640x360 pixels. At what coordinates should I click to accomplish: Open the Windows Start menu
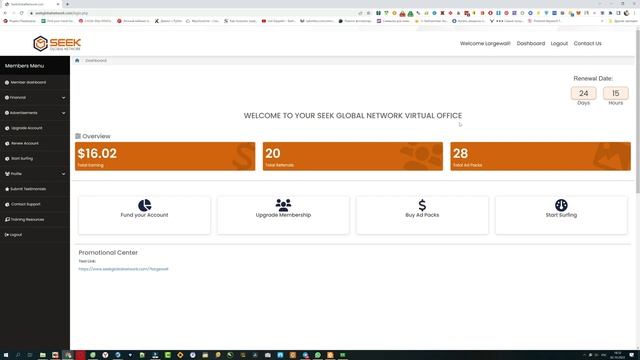pyautogui.click(x=6, y=355)
